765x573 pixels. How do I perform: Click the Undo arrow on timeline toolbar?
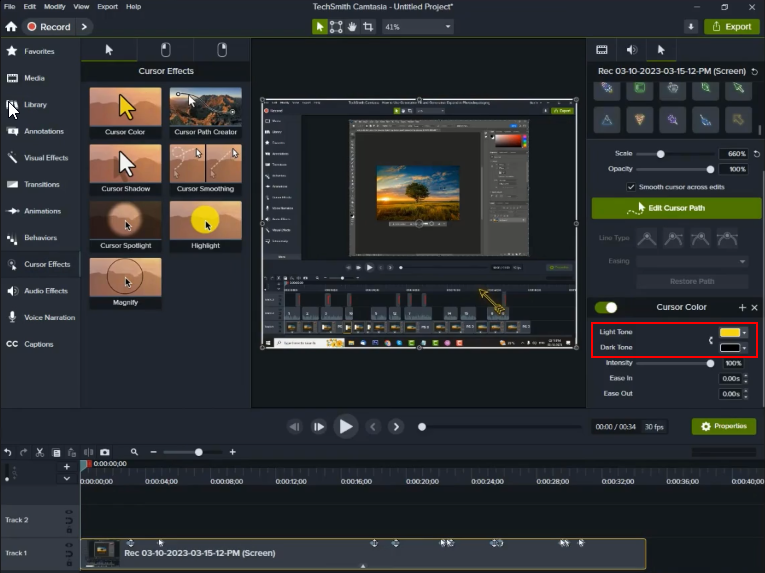click(x=8, y=453)
